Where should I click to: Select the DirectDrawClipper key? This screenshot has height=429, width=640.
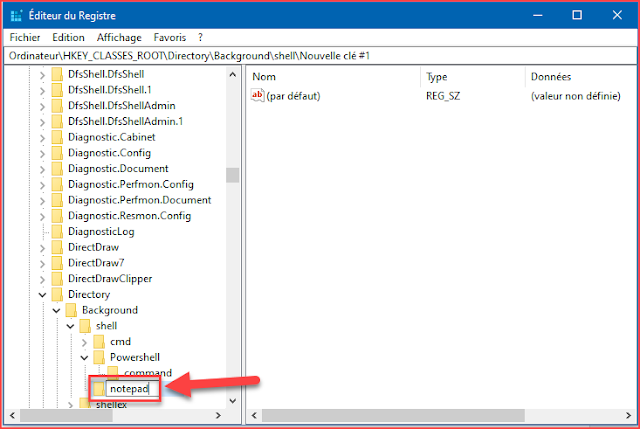coord(110,279)
